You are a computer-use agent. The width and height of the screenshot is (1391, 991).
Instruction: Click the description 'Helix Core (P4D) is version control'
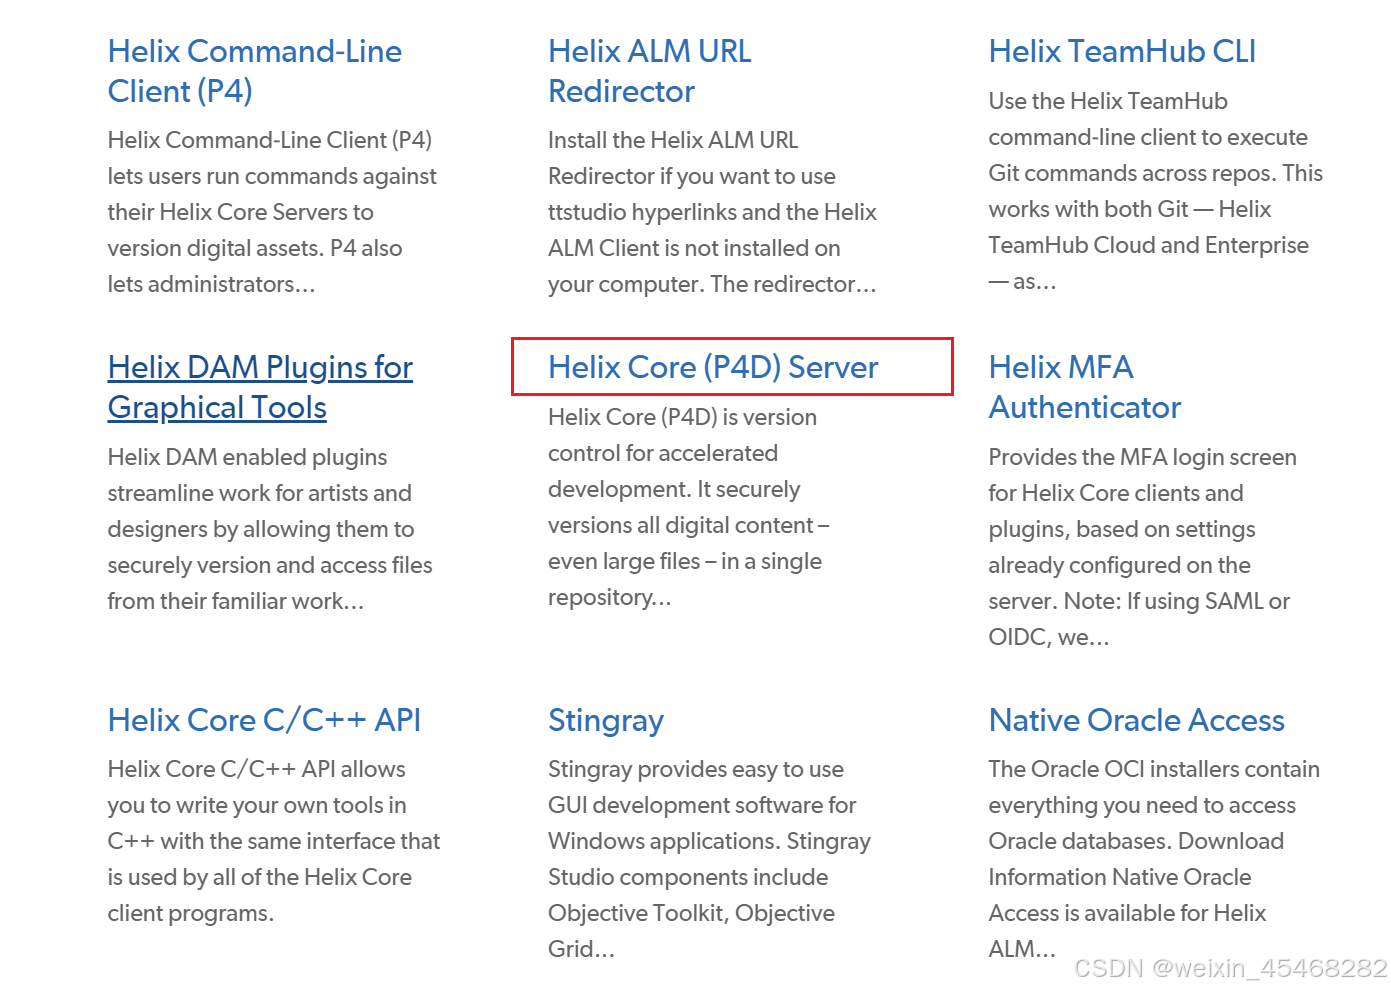point(689,507)
